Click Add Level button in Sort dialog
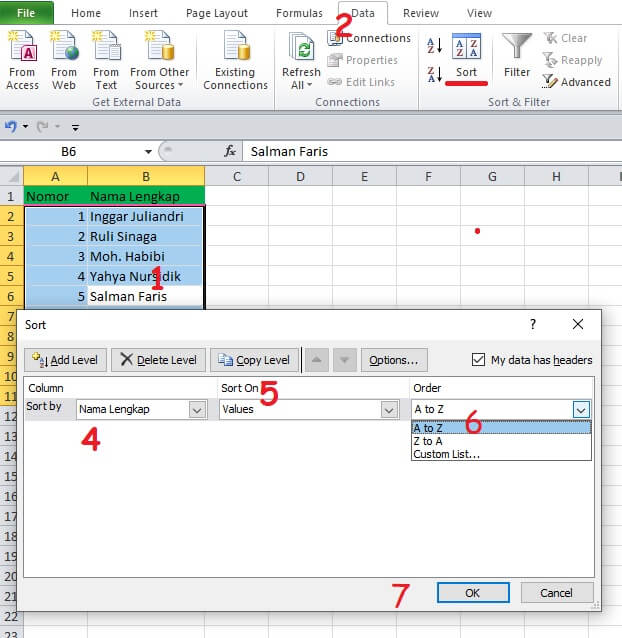Screen dimensions: 622x638 (65, 360)
